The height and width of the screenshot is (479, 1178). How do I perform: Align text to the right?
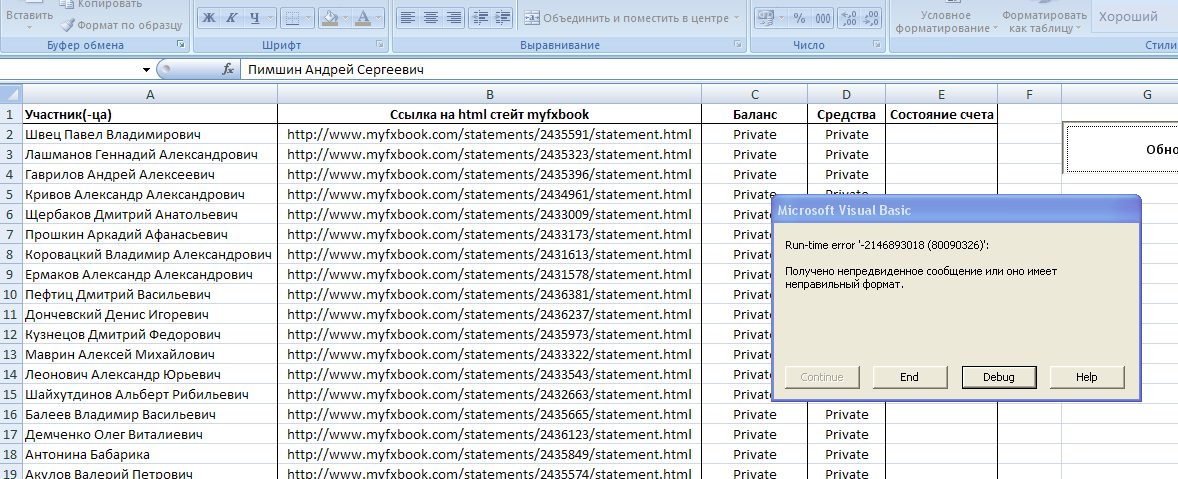pyautogui.click(x=454, y=18)
